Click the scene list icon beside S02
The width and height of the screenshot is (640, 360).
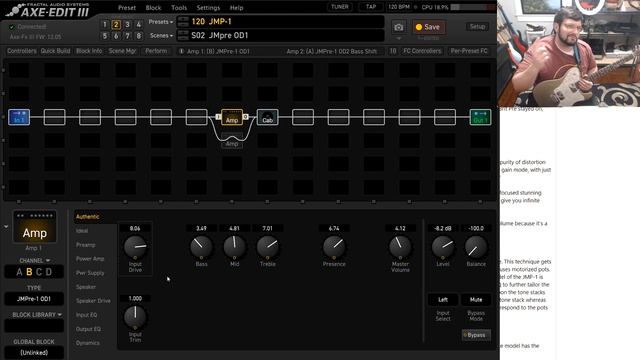[x=183, y=36]
